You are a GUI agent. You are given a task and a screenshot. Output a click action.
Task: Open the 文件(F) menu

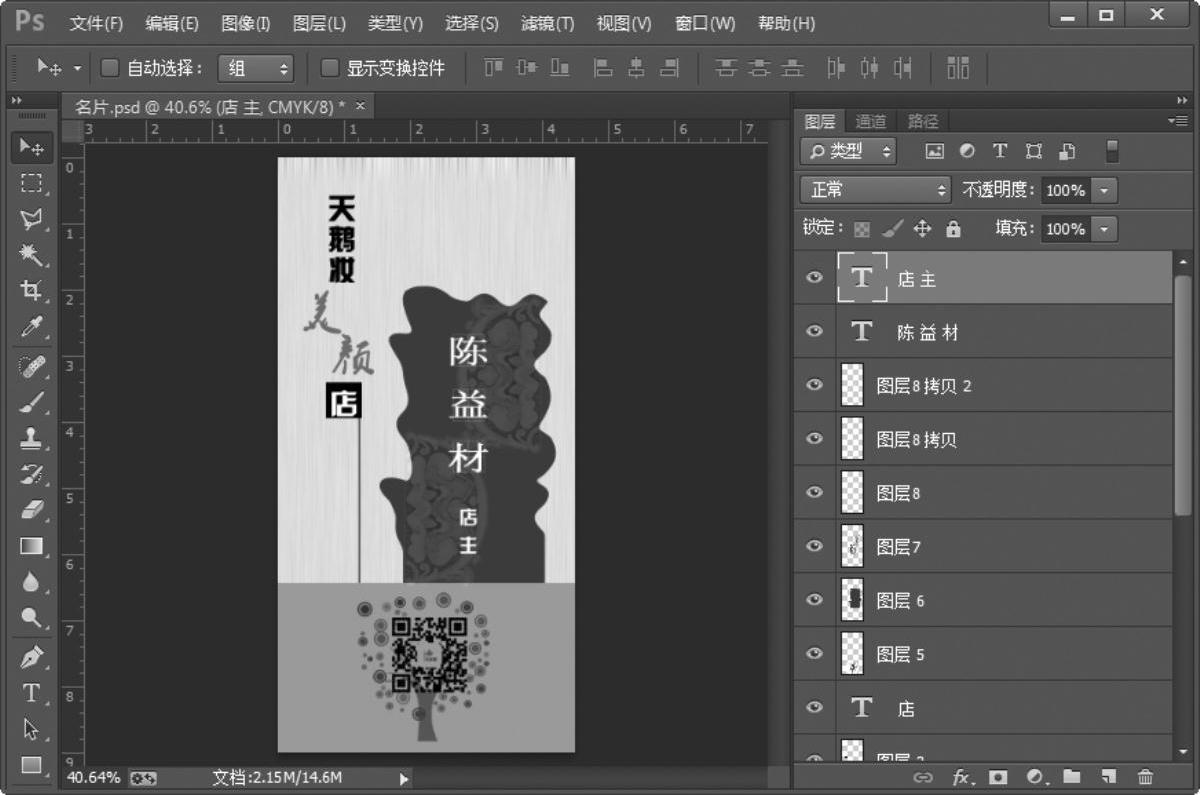(97, 23)
